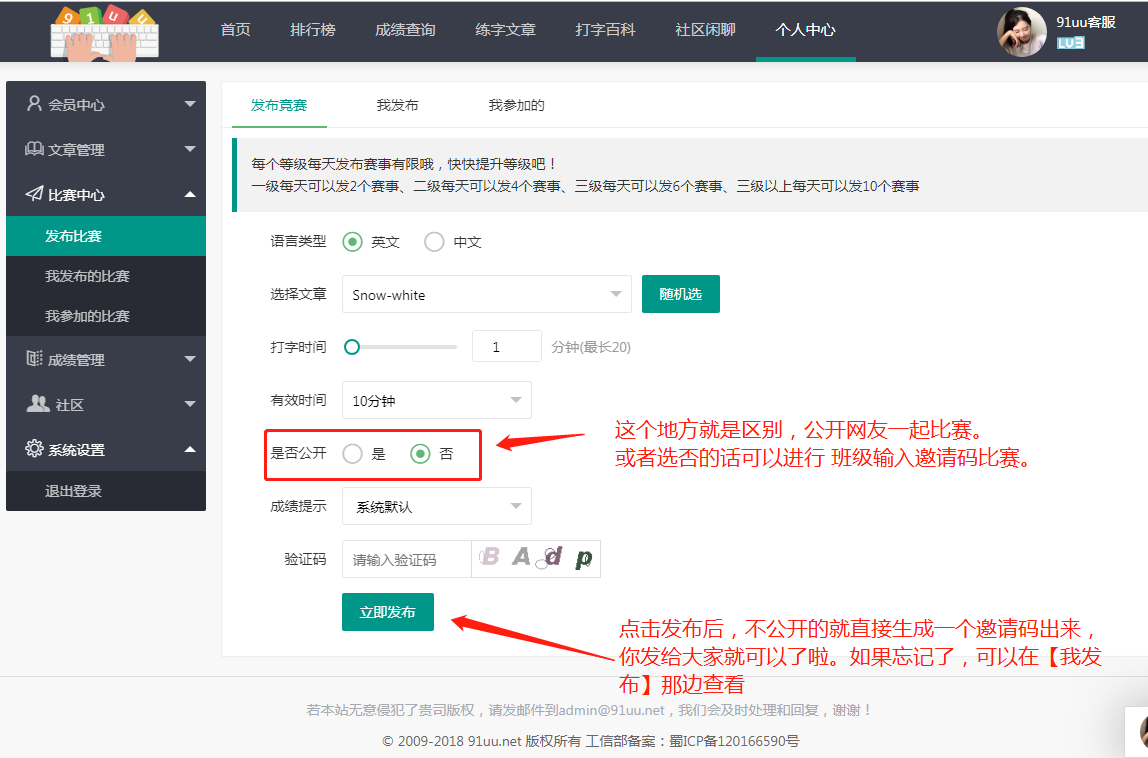Select 发布比赛 in sidebar

click(106, 236)
